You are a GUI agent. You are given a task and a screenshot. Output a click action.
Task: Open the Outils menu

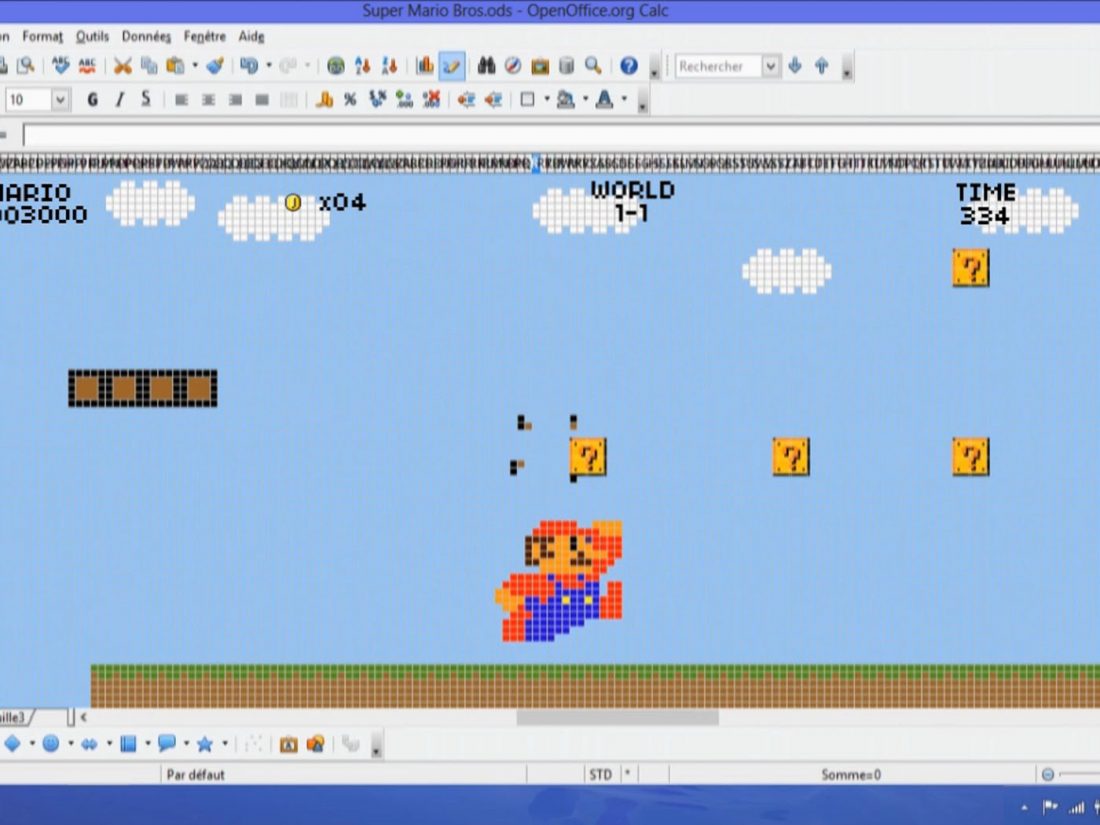pos(92,36)
